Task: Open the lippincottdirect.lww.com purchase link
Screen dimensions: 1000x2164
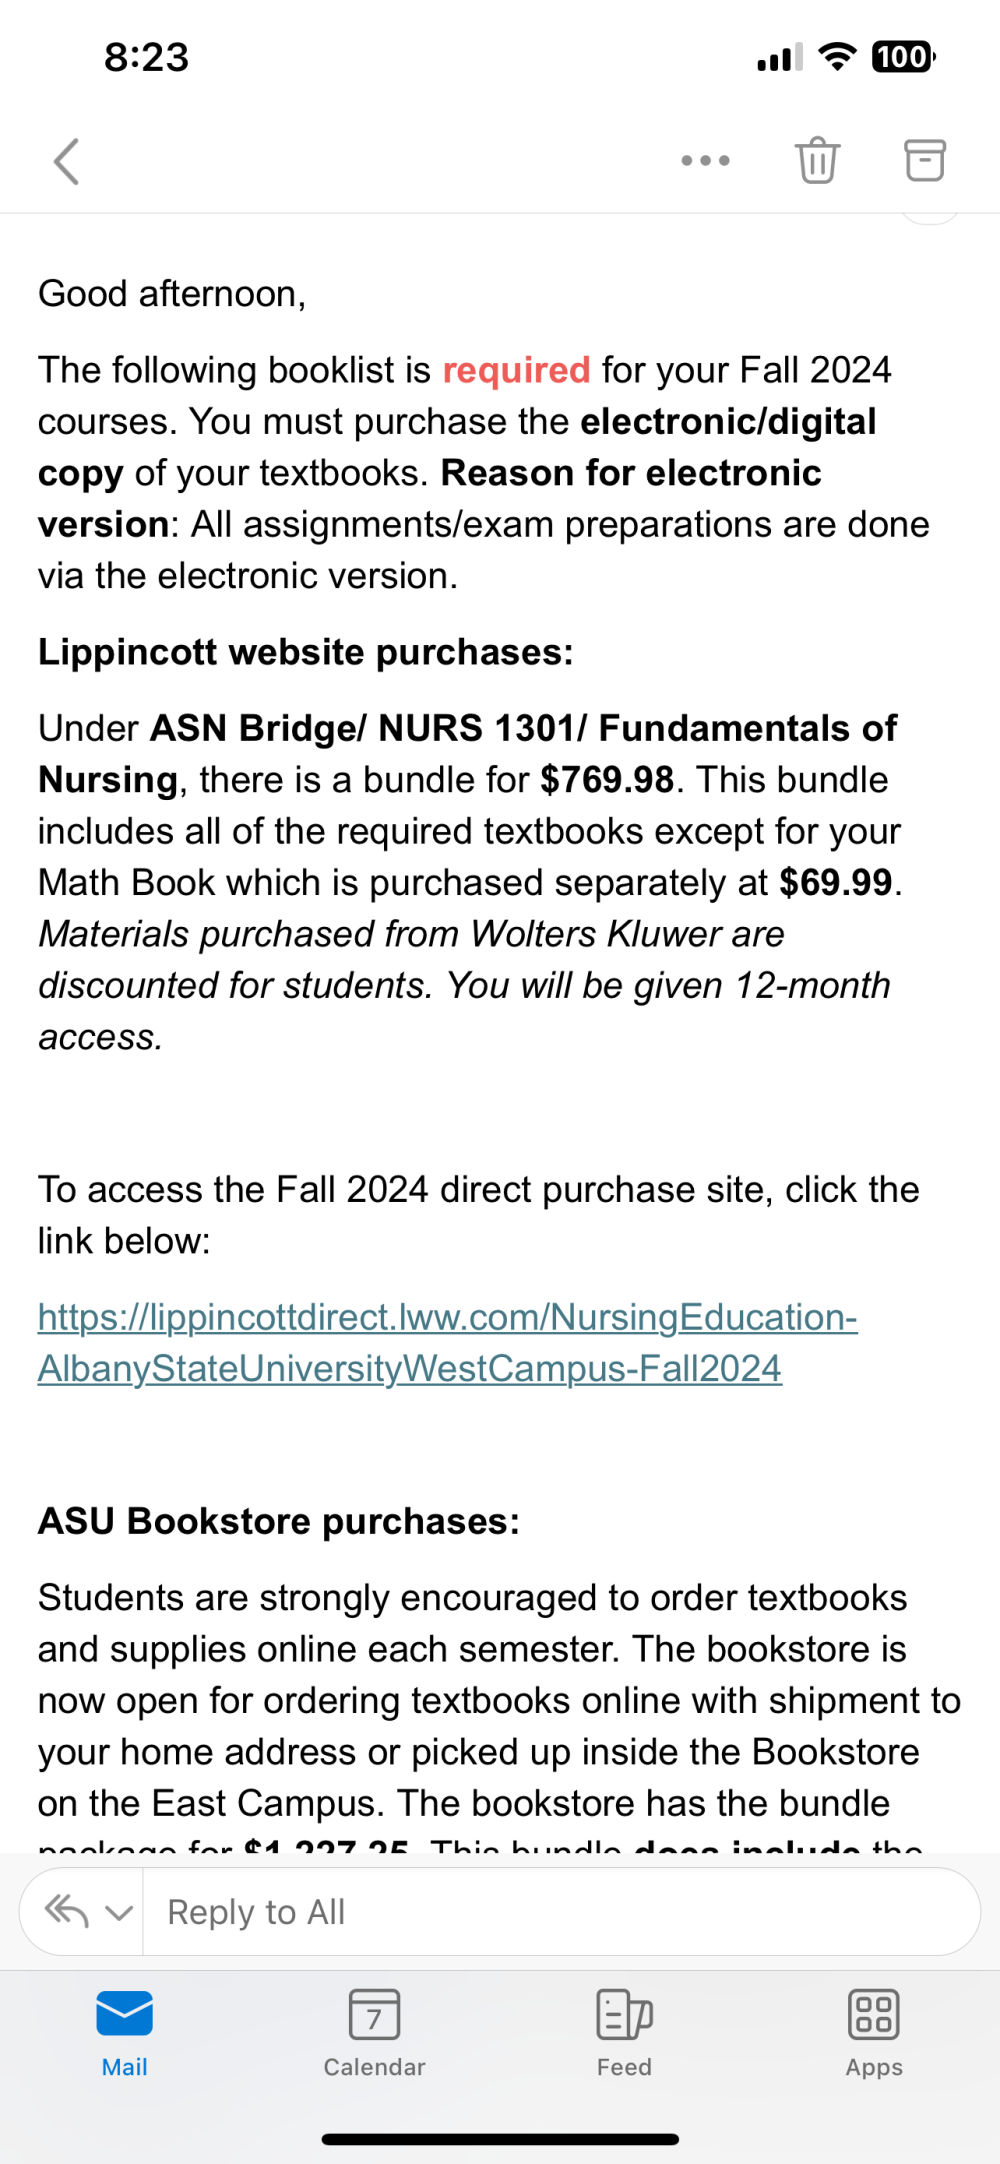Action: click(447, 1317)
